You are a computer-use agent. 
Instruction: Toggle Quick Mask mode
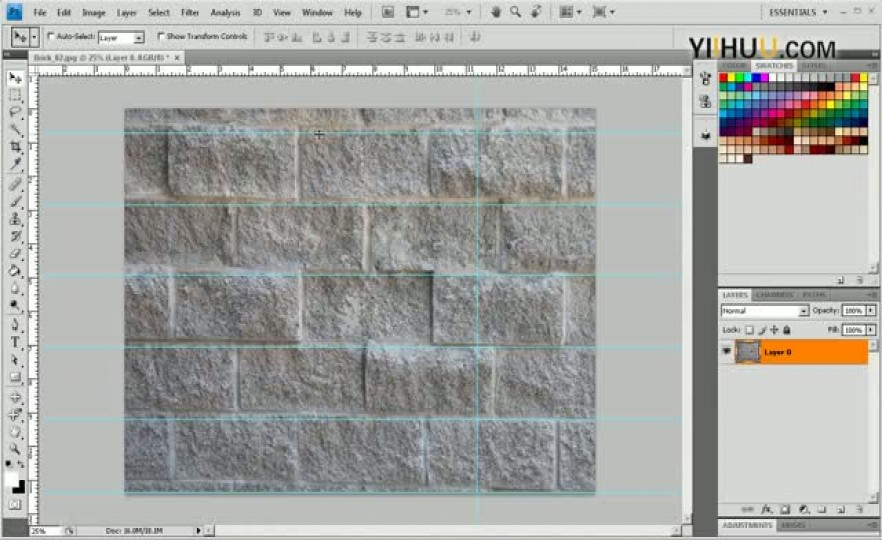[x=15, y=505]
